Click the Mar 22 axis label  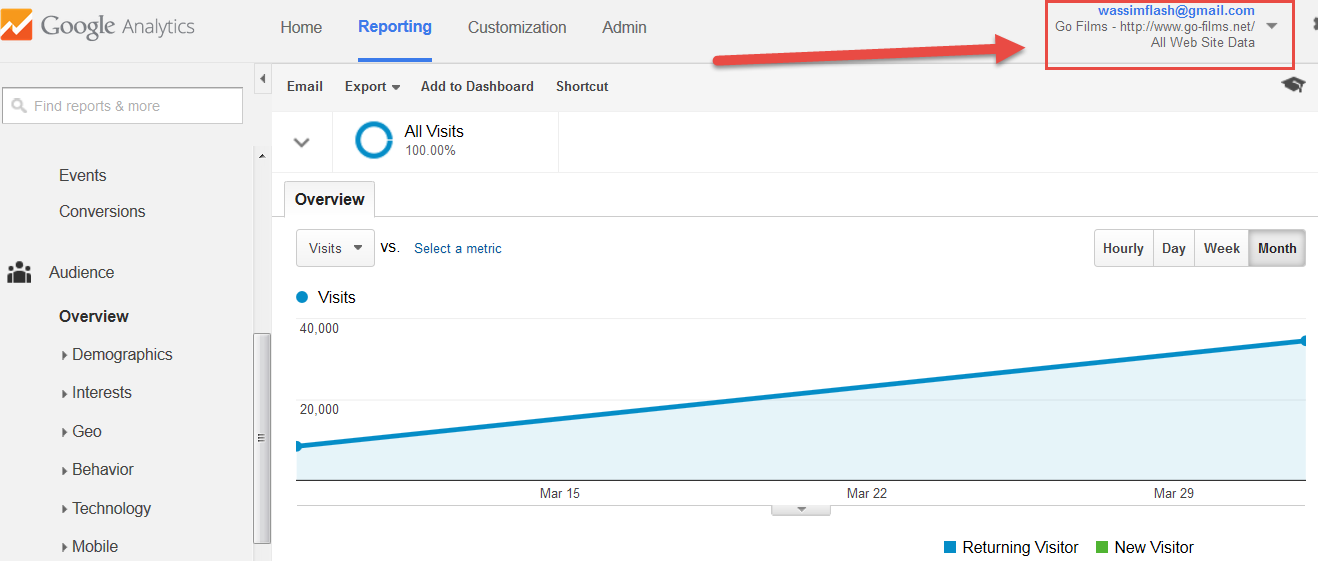click(866, 494)
